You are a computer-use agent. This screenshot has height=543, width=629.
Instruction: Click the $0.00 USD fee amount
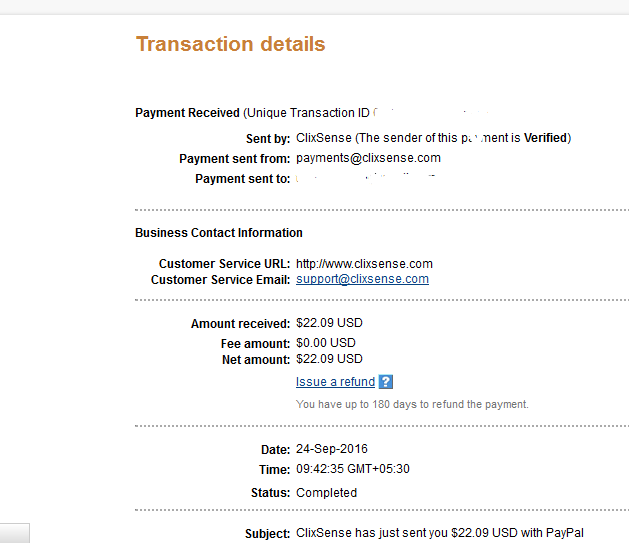click(326, 342)
